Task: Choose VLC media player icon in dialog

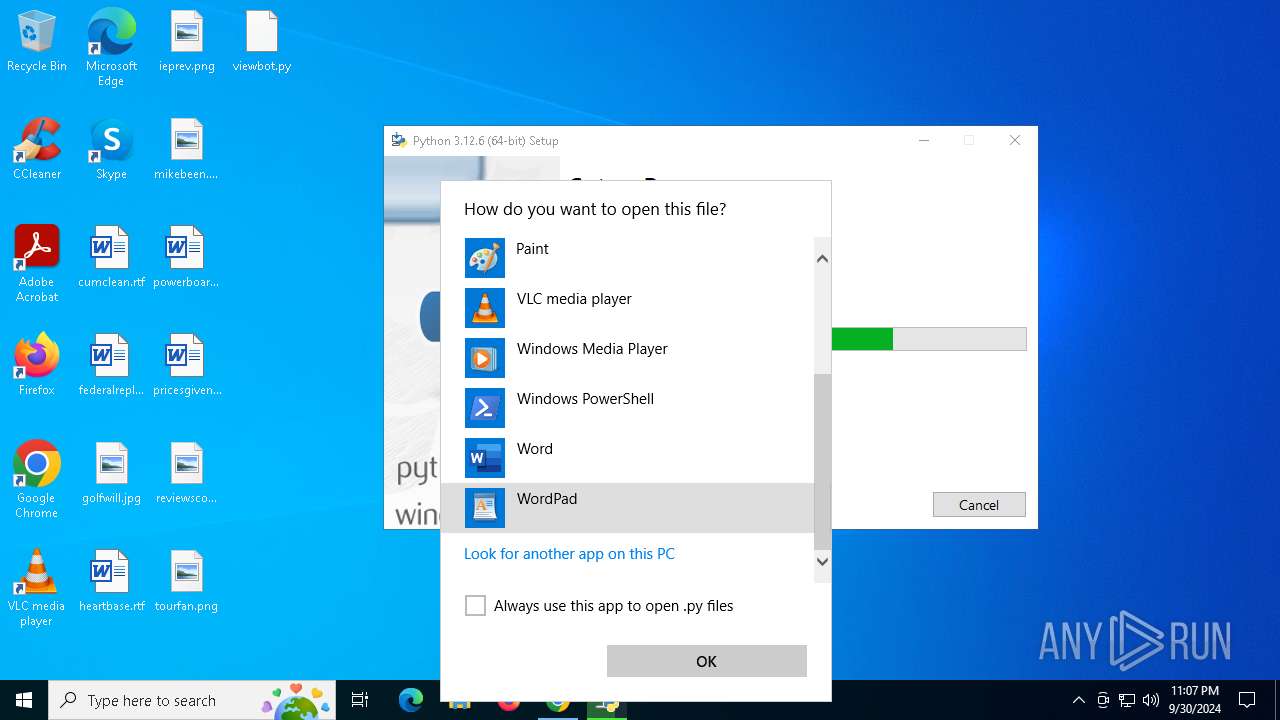Action: 485,308
